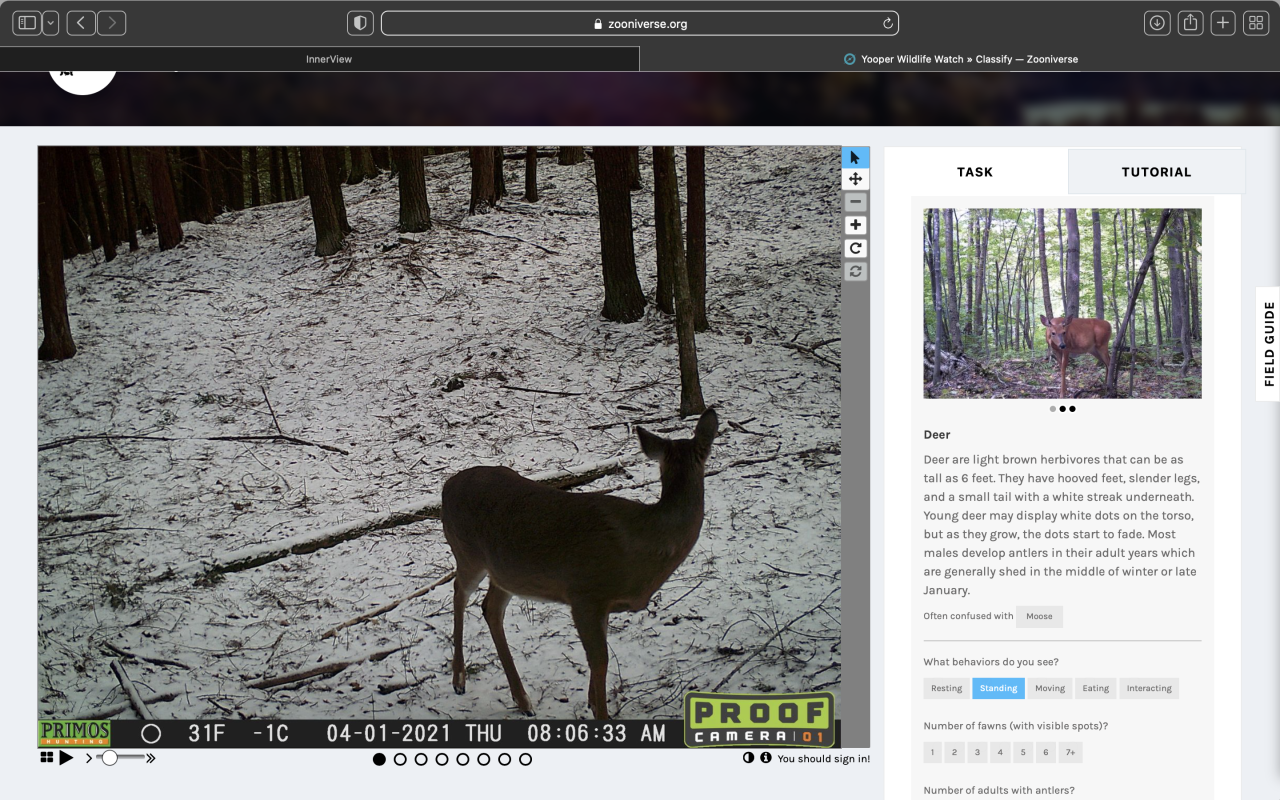Choose 5 for number of fawns
1280x800 pixels.
click(x=1023, y=753)
